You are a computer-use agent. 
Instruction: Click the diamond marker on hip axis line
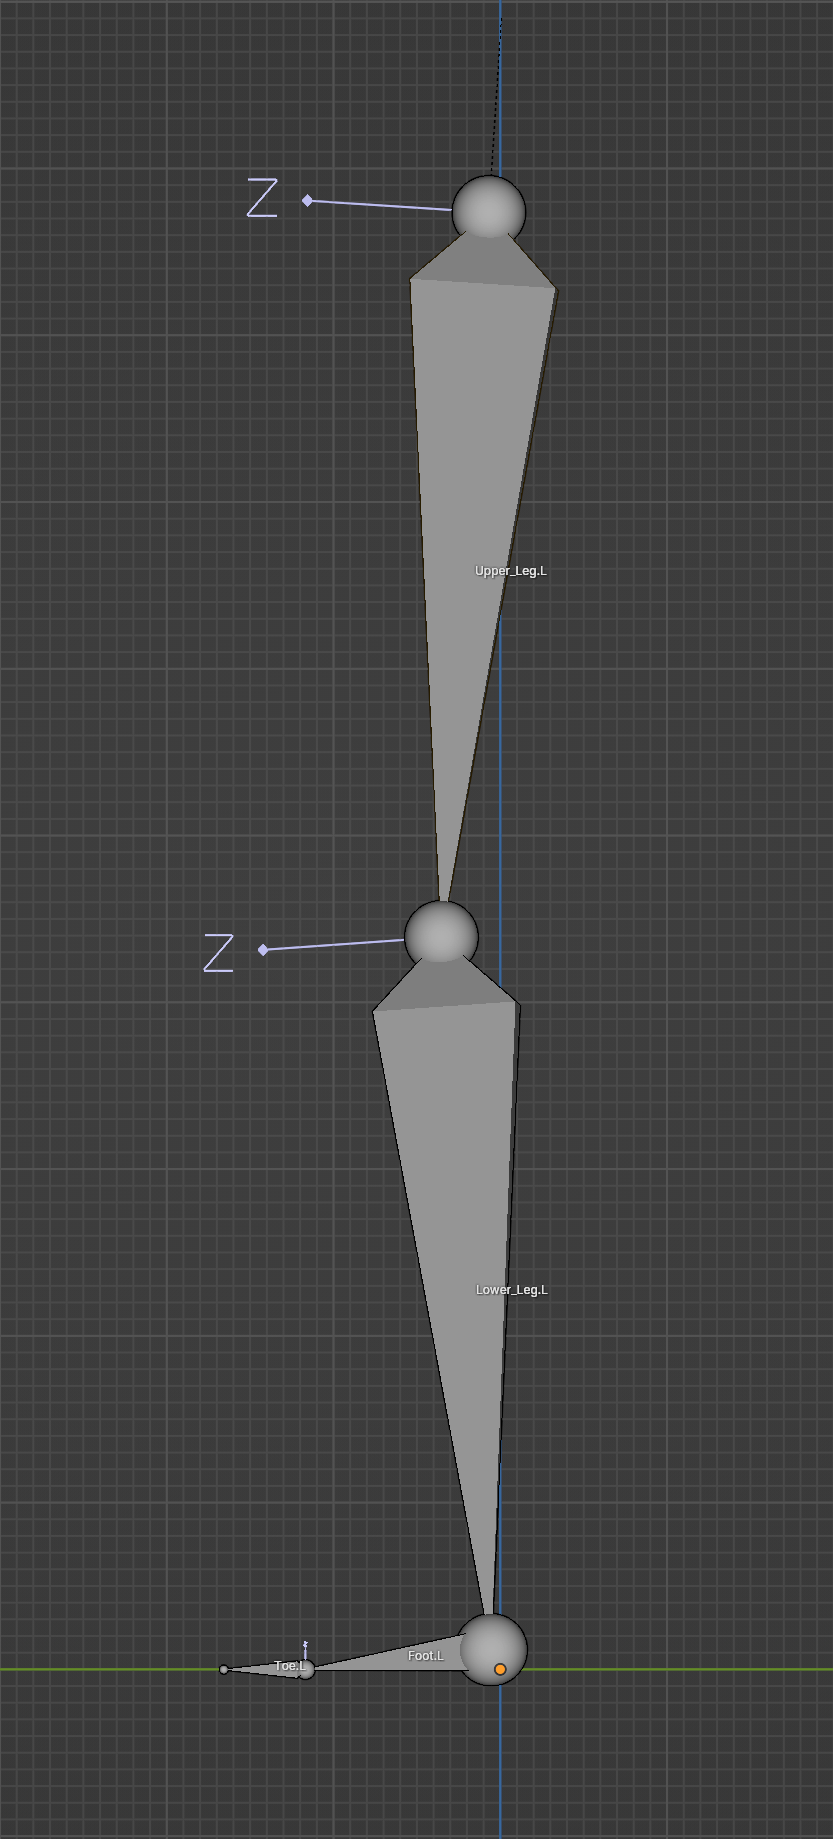pyautogui.click(x=307, y=201)
